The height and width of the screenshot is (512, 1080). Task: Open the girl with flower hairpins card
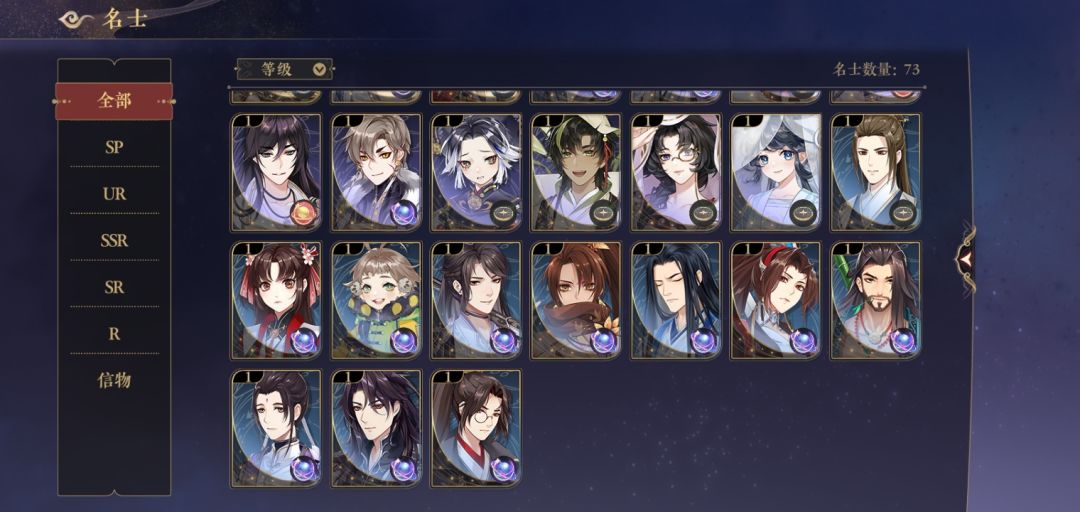pyautogui.click(x=276, y=300)
